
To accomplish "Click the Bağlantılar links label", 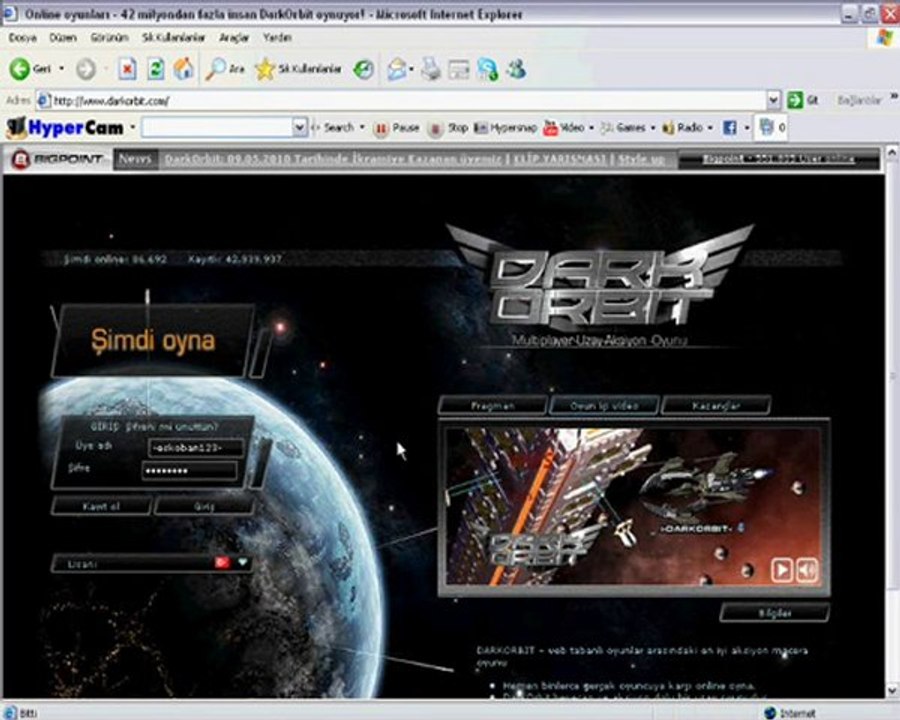I will tap(859, 100).
